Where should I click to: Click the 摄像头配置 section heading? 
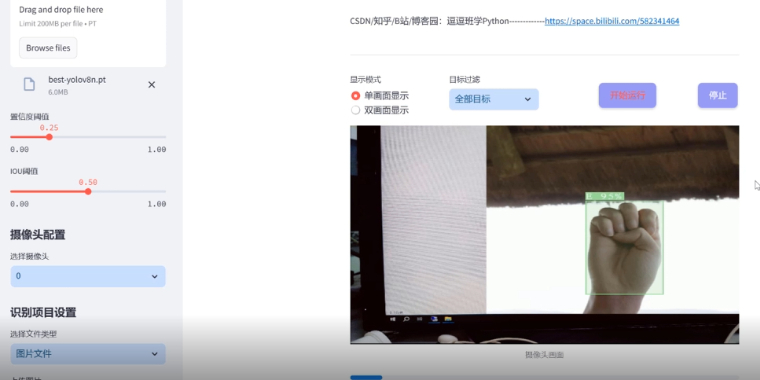[38, 235]
